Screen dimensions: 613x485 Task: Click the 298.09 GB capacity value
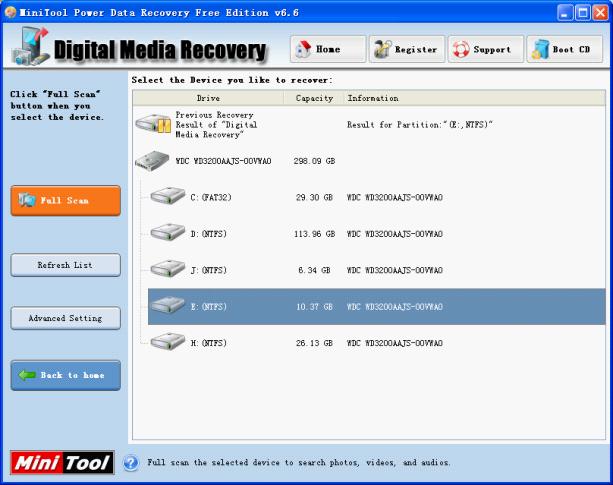(x=314, y=161)
